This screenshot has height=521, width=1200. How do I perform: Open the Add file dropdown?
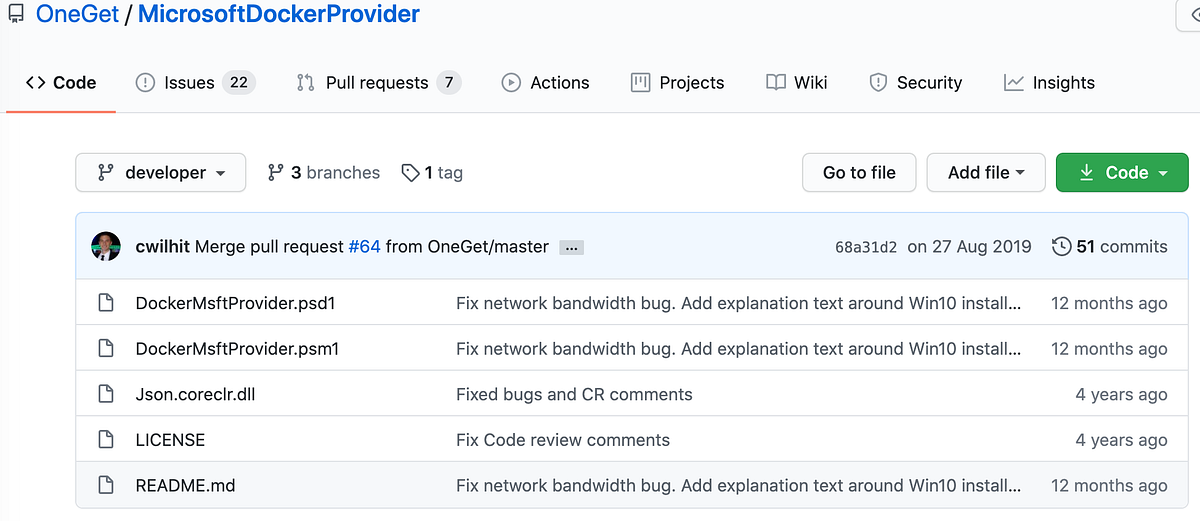pos(986,173)
